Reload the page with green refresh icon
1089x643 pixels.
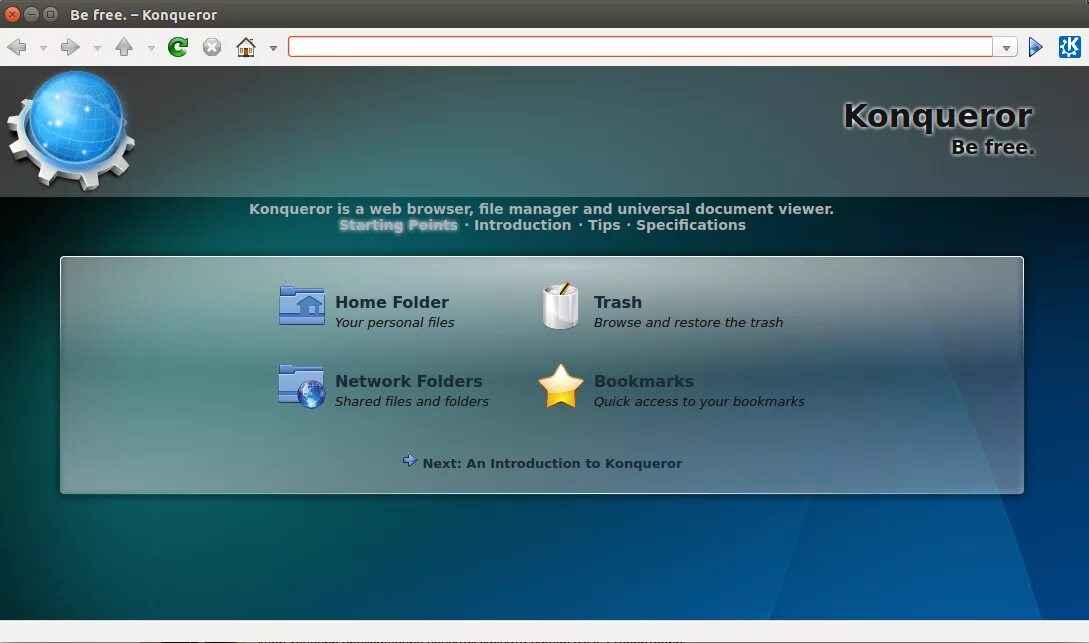coord(178,47)
